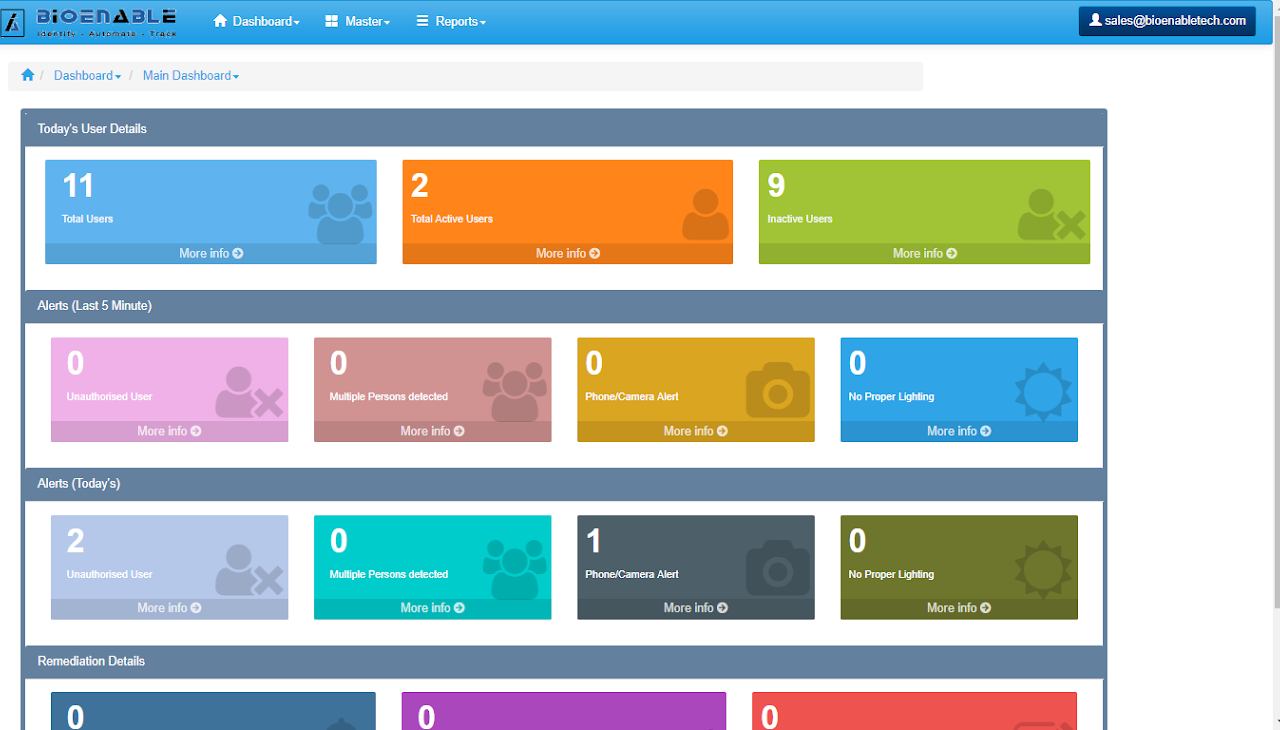This screenshot has width=1280, height=730.
Task: Click the '11' Total Users count
Action: [x=78, y=186]
